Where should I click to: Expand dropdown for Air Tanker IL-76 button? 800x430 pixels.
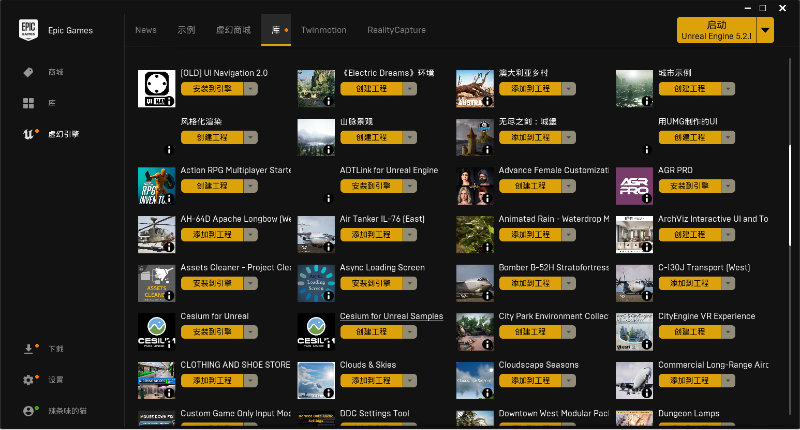click(410, 235)
